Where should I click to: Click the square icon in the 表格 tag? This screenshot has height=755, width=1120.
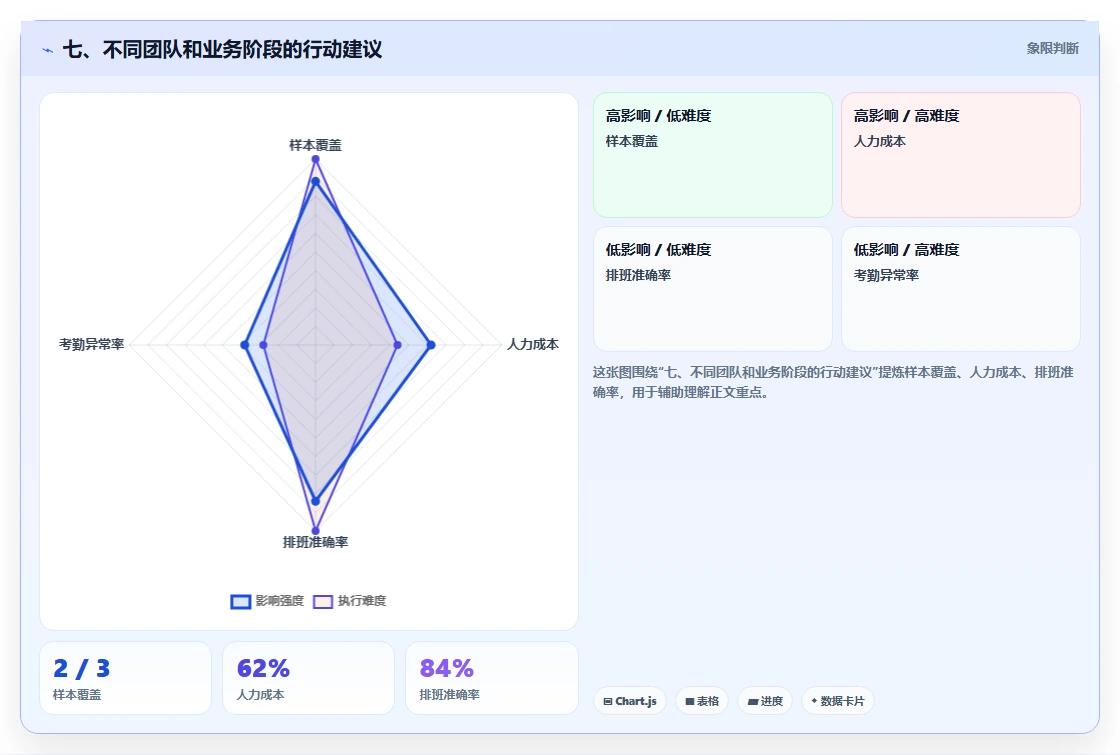pyautogui.click(x=690, y=701)
